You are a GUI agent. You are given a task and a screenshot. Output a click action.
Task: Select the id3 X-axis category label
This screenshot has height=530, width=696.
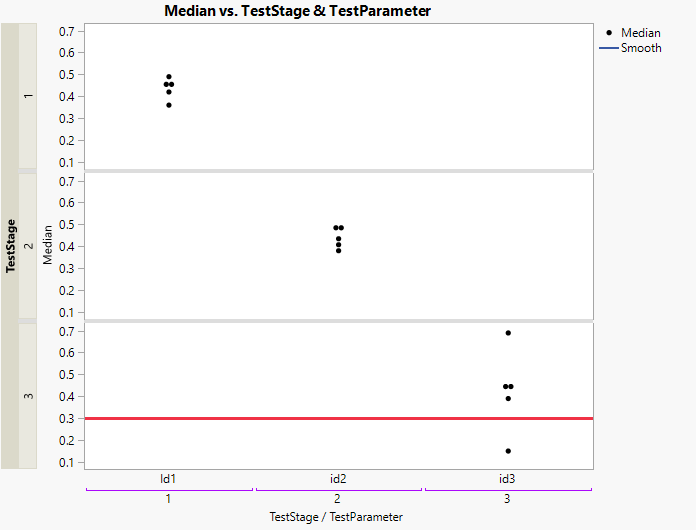pos(508,479)
